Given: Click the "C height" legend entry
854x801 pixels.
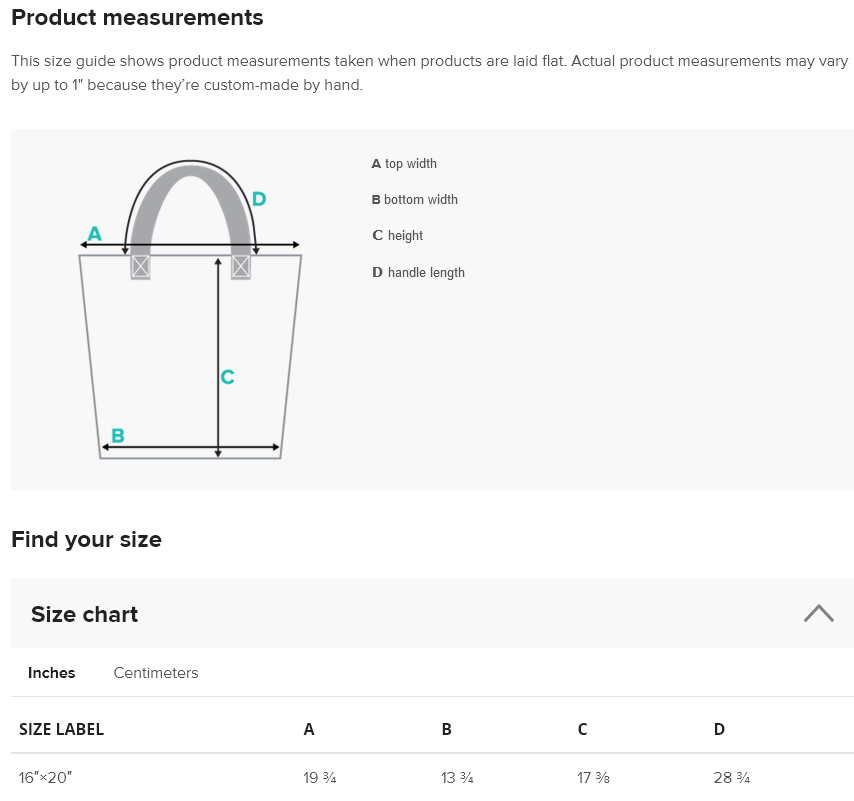Looking at the screenshot, I should (397, 236).
